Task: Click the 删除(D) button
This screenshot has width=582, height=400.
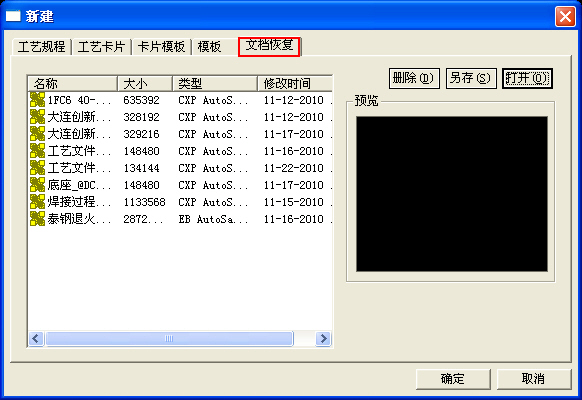Action: click(x=414, y=78)
